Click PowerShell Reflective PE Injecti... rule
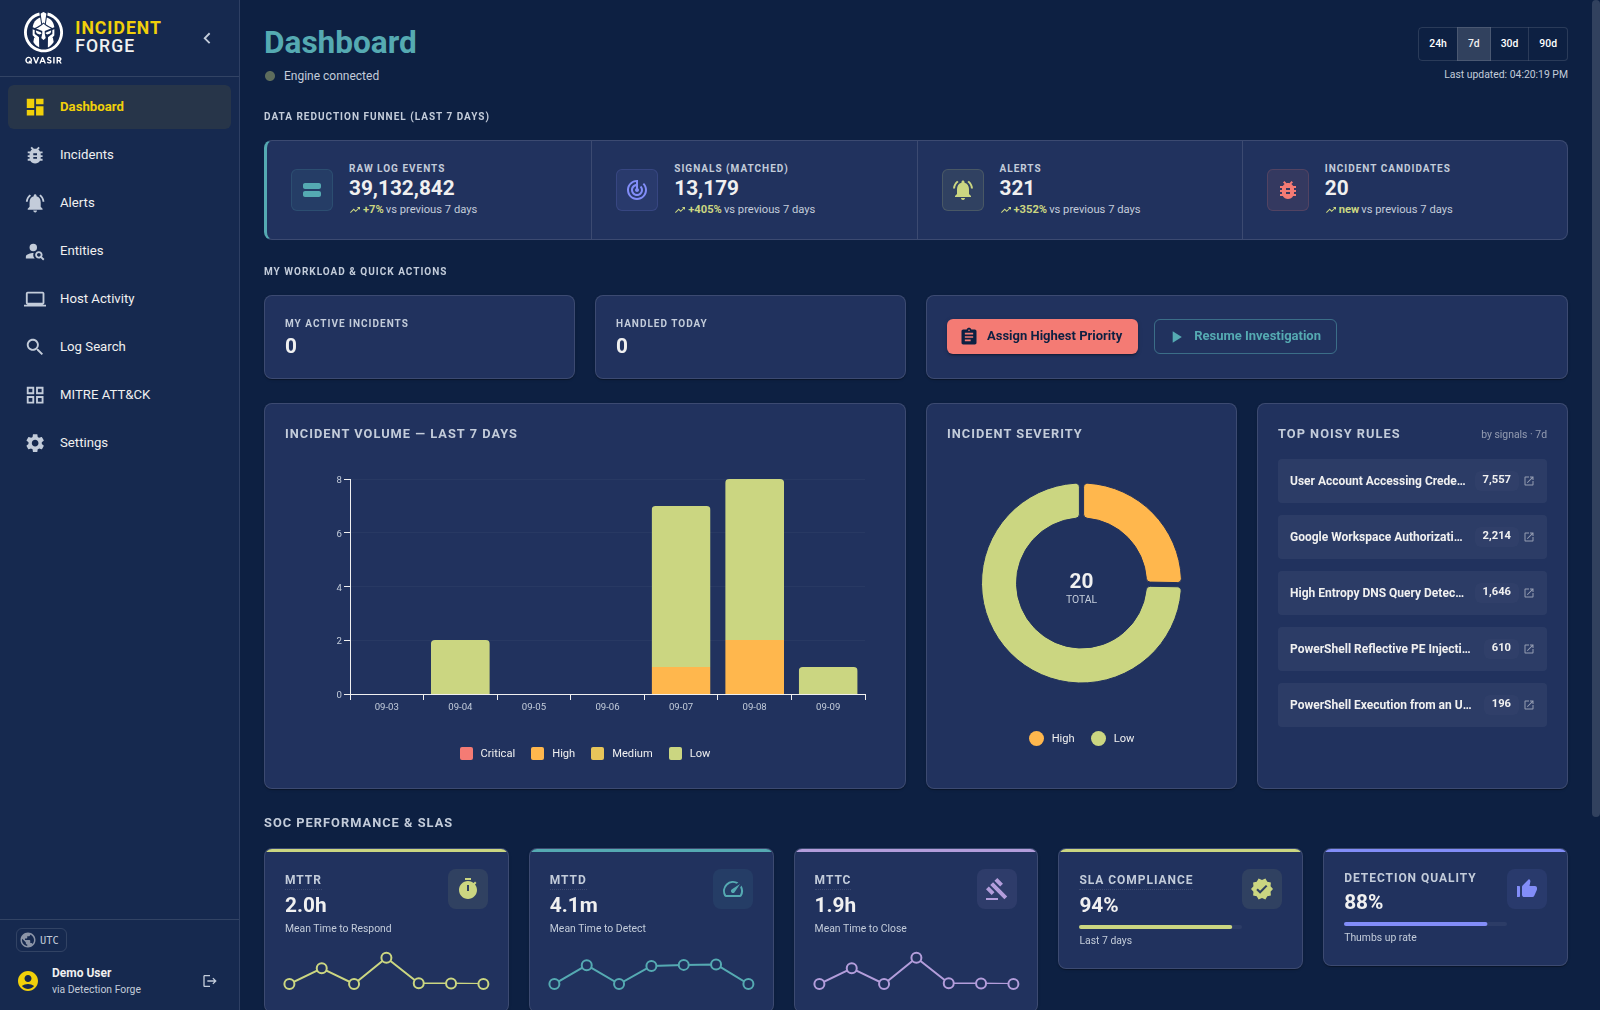This screenshot has height=1010, width=1600. pyautogui.click(x=1412, y=649)
